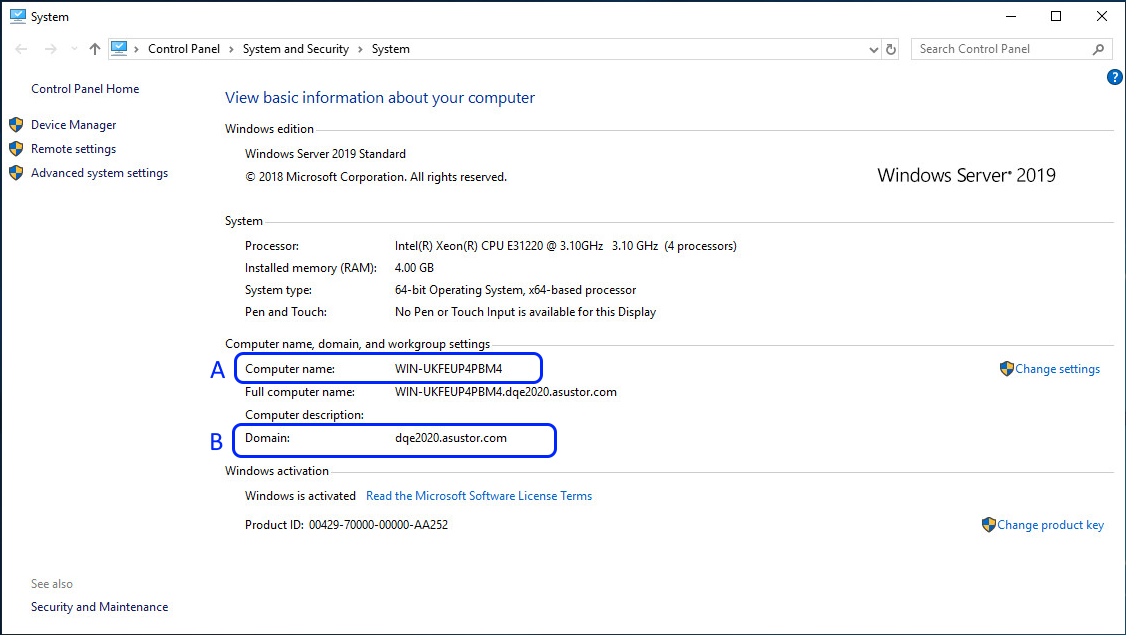
Task: Click shield icon beside Remote settings
Action: tap(16, 149)
